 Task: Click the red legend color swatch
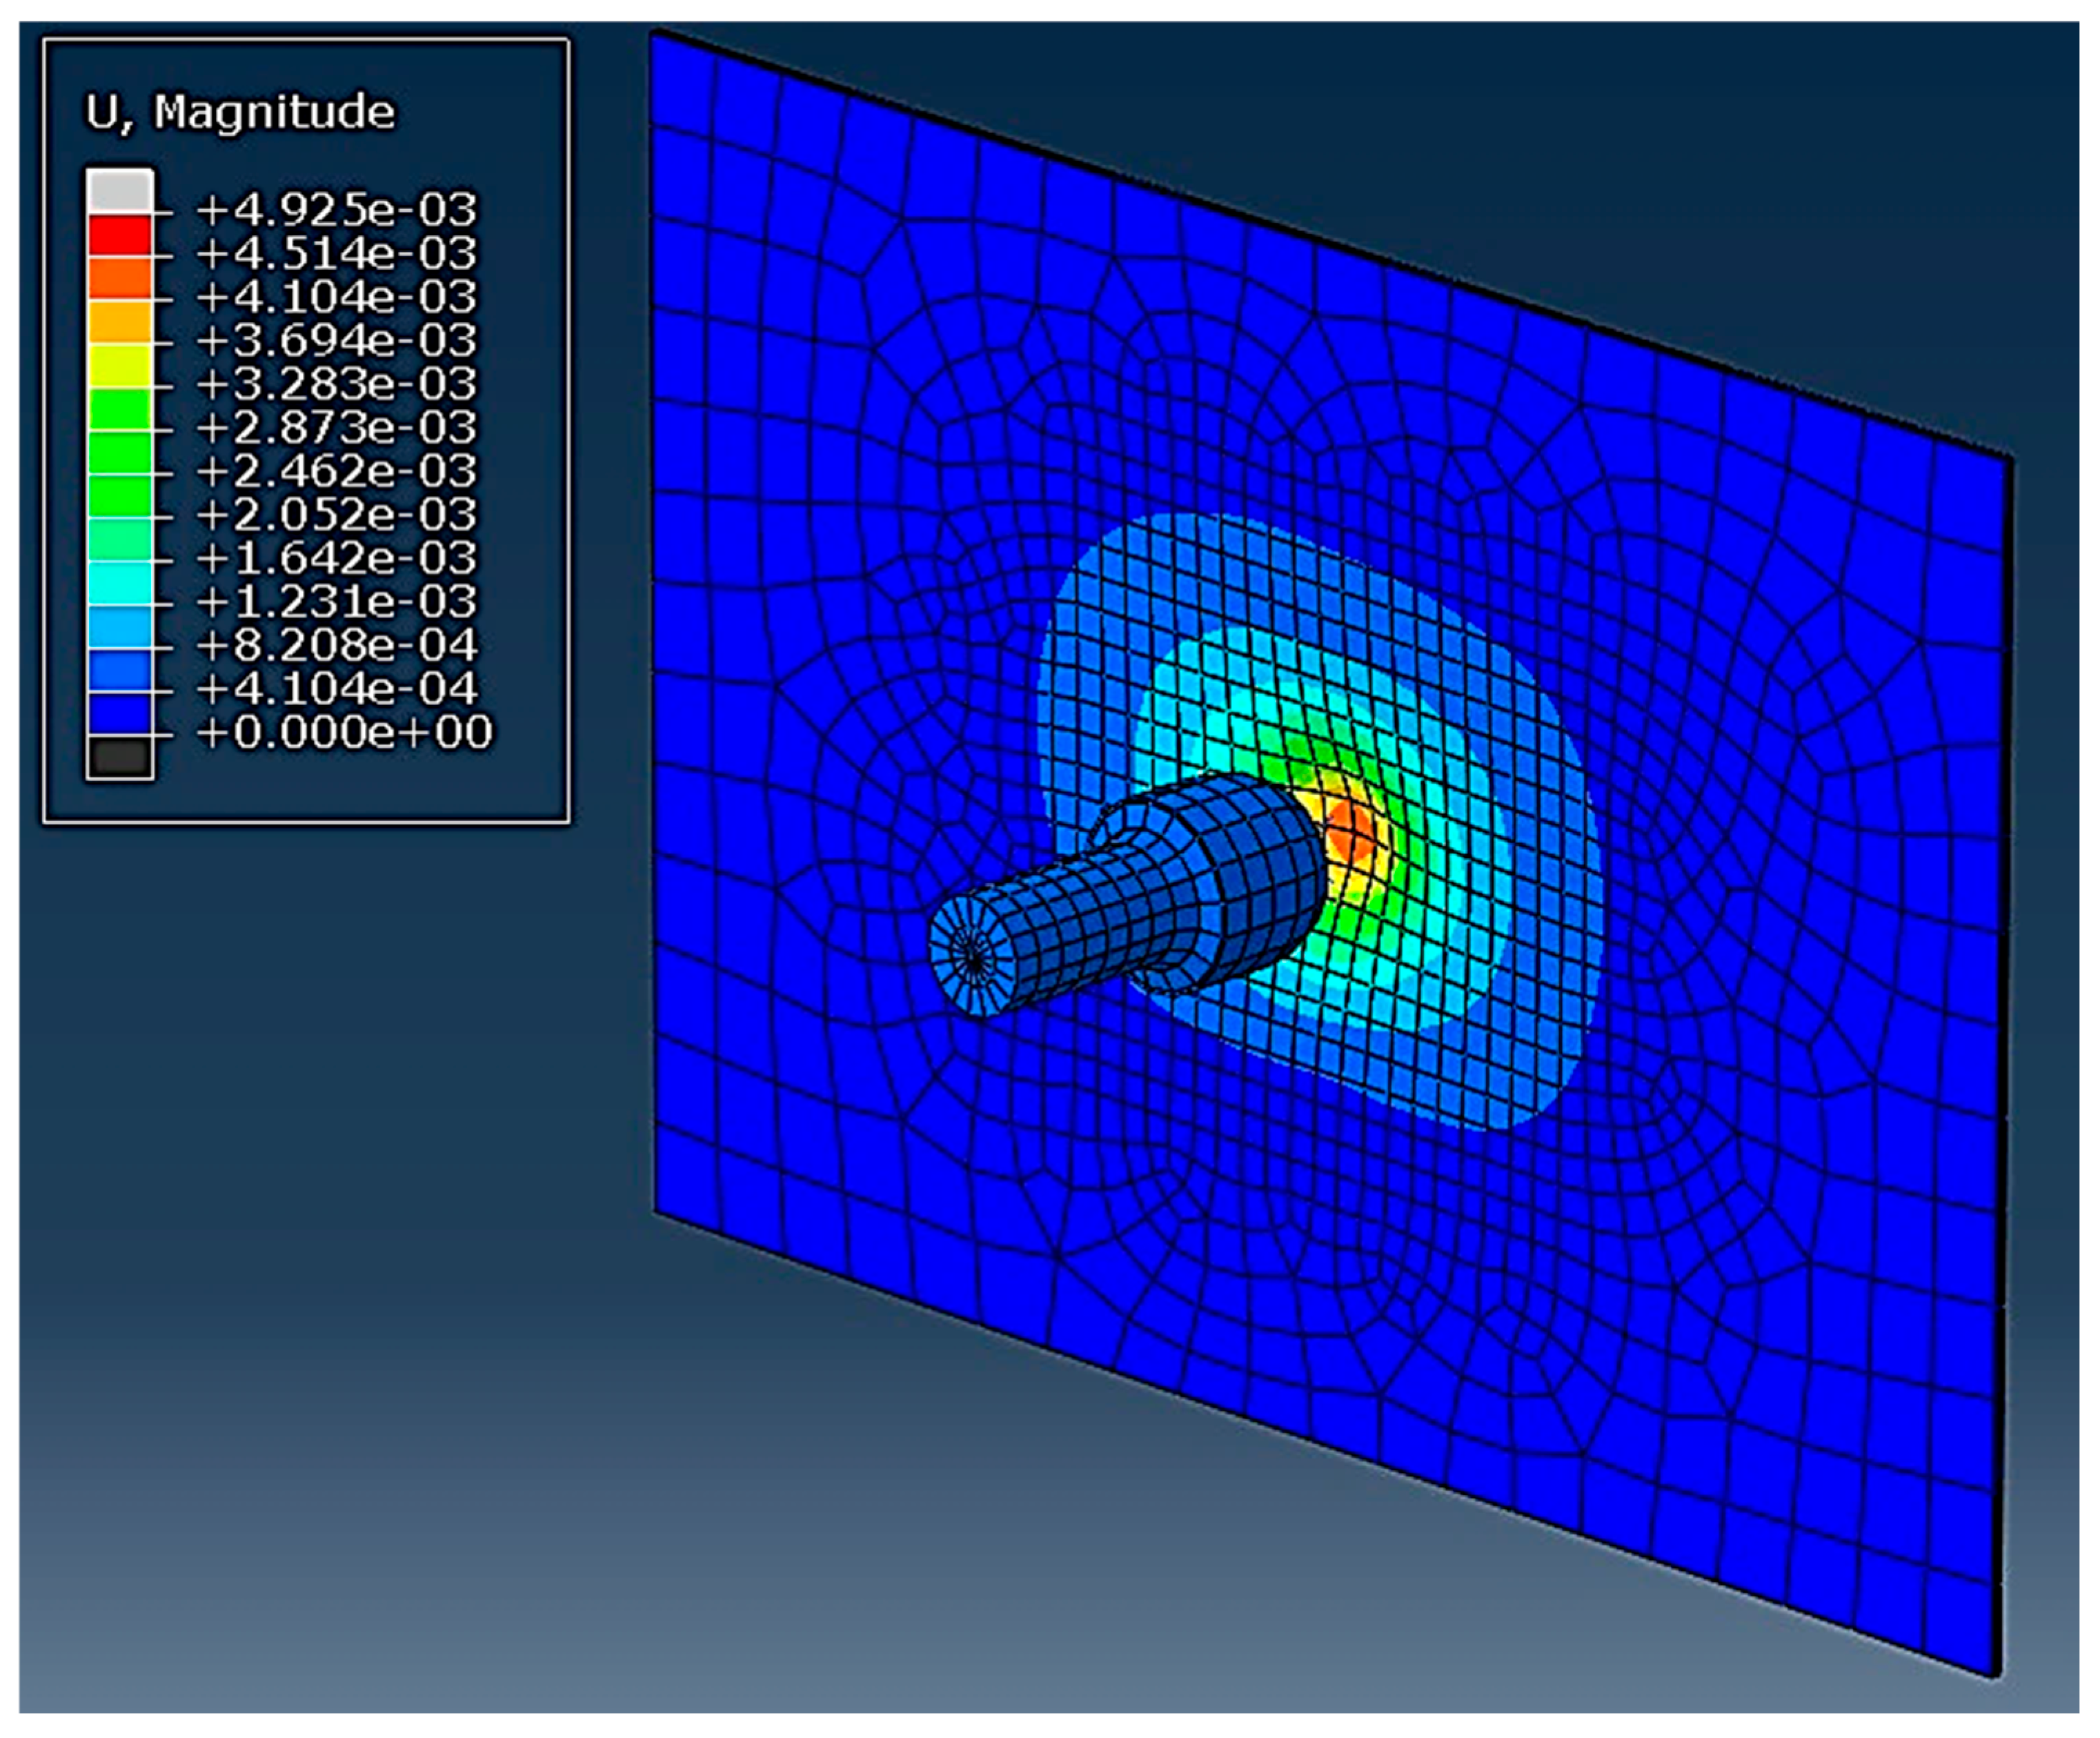point(120,234)
